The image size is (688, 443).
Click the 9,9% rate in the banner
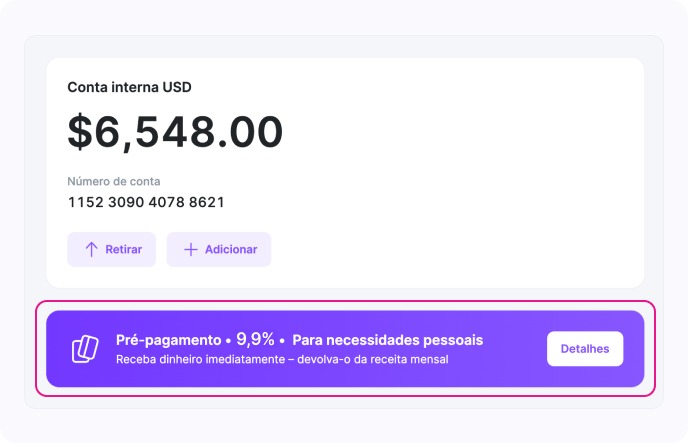pyautogui.click(x=255, y=339)
